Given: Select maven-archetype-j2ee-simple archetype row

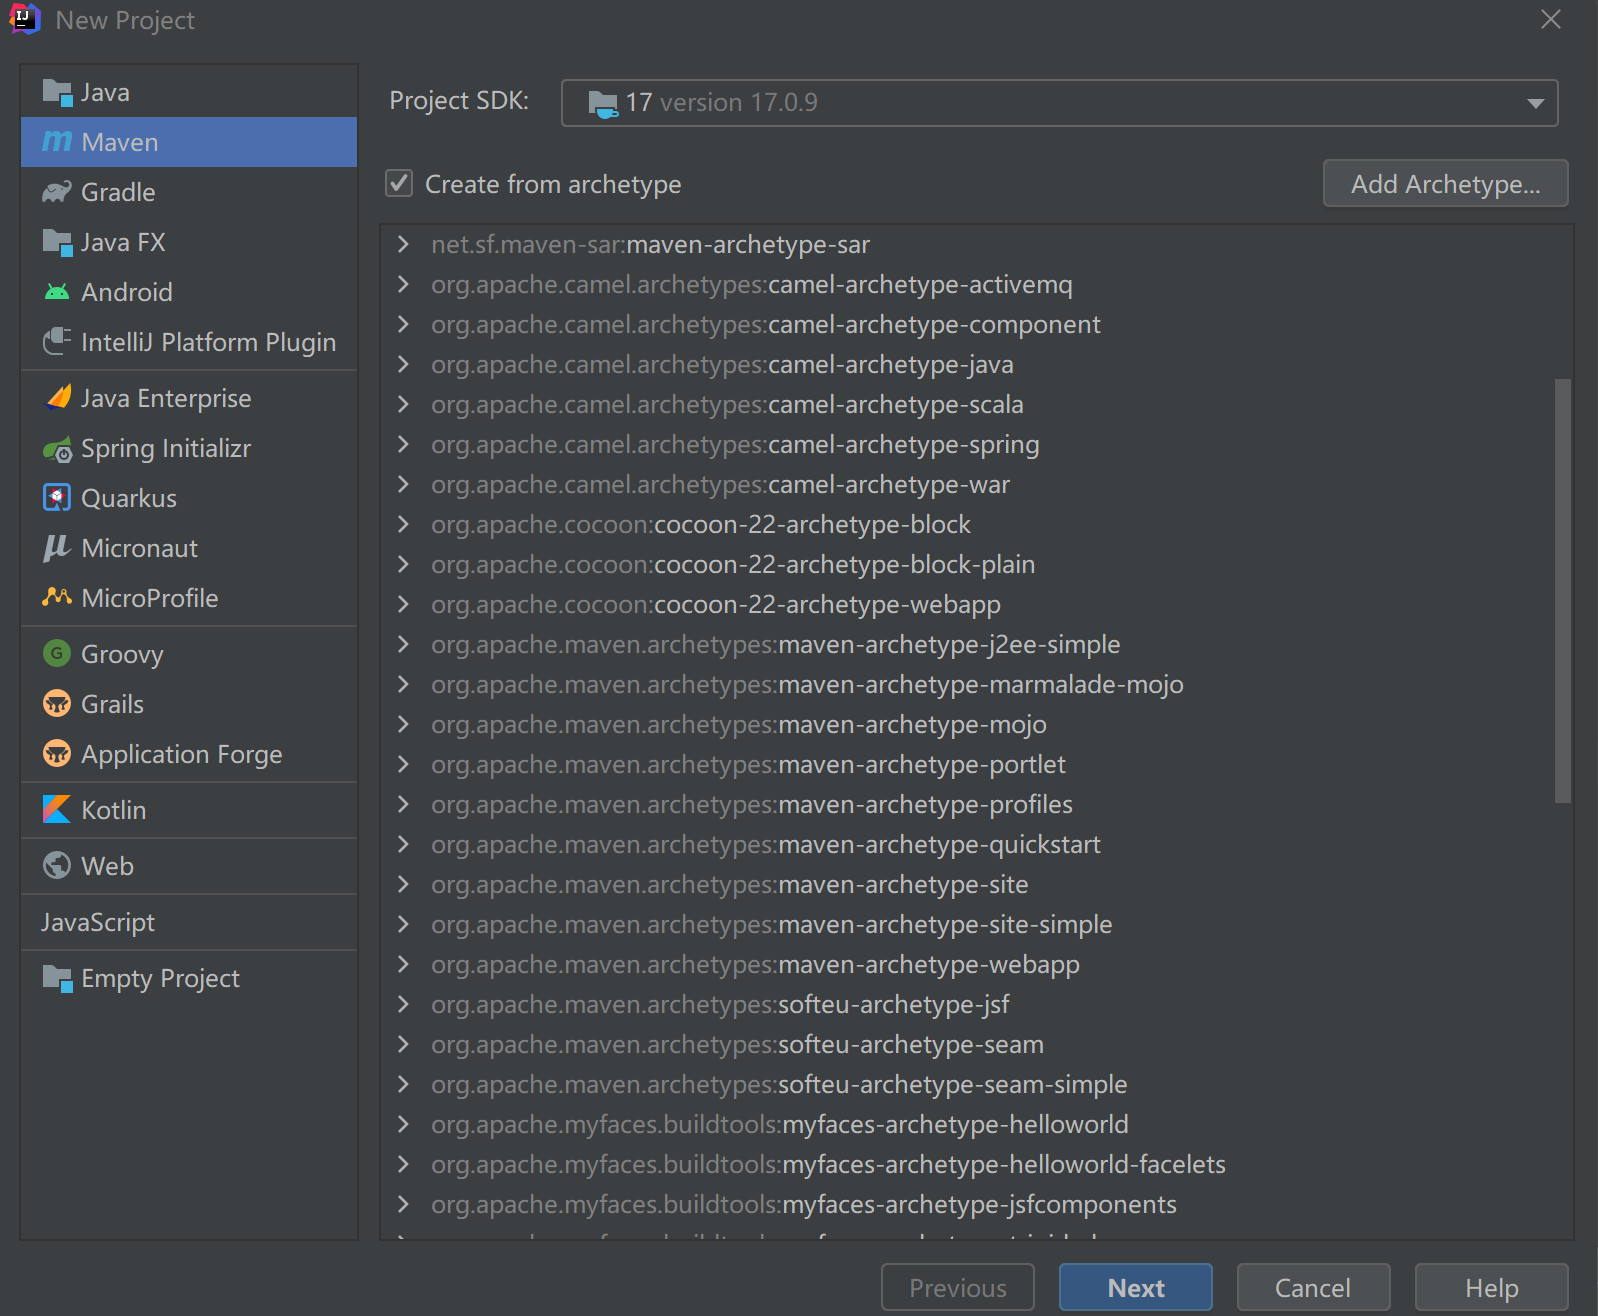Looking at the screenshot, I should point(976,644).
